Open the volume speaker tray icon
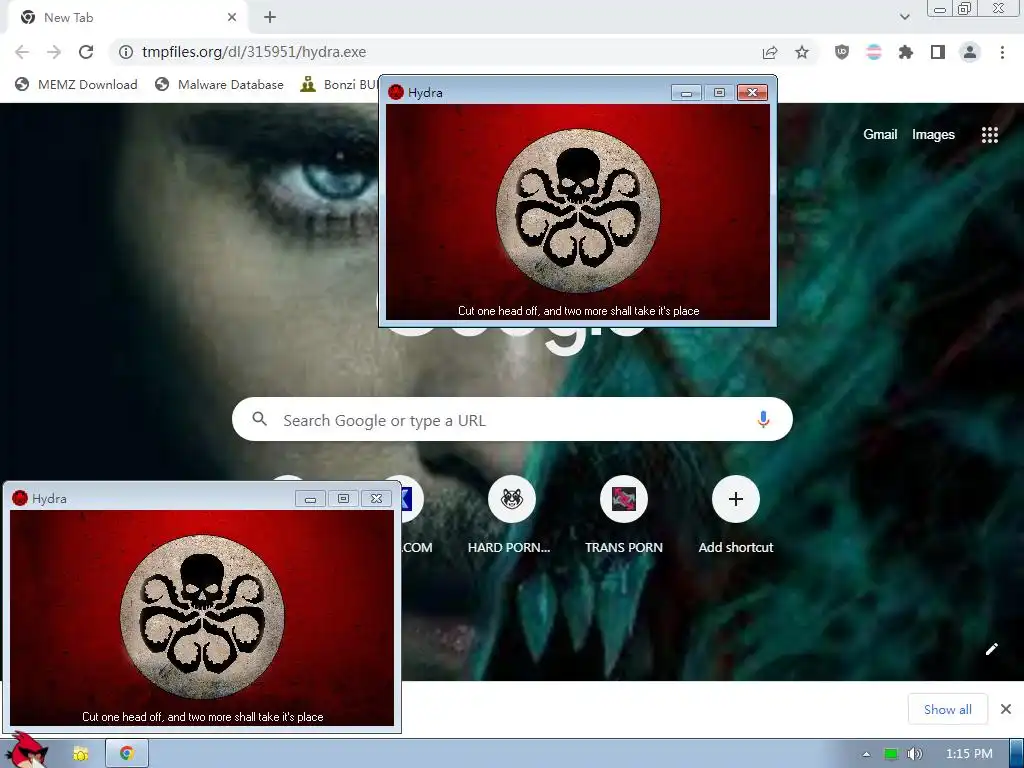Image resolution: width=1024 pixels, height=768 pixels. click(914, 754)
